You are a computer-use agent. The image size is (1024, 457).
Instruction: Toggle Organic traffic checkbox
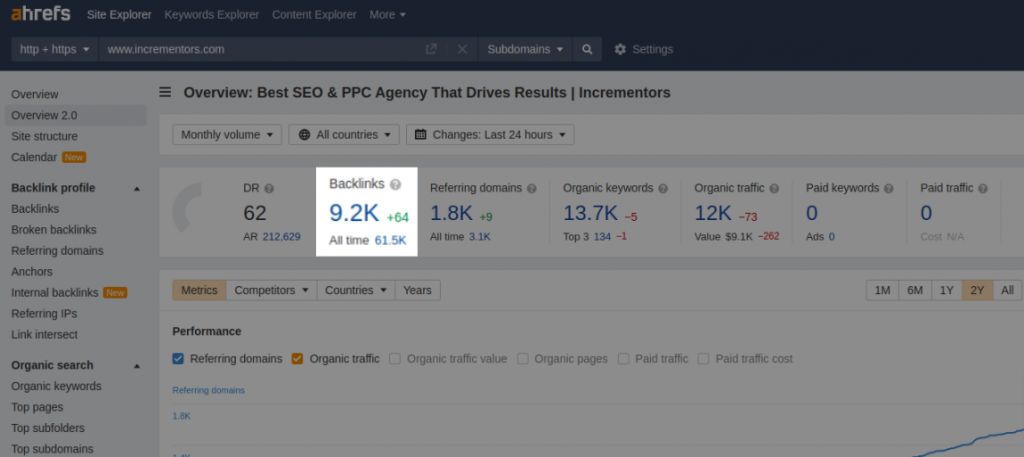(x=297, y=358)
